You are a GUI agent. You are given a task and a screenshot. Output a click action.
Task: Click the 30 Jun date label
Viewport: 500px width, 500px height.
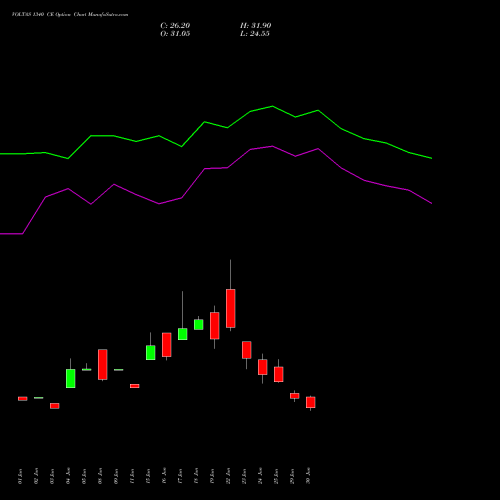[308, 476]
